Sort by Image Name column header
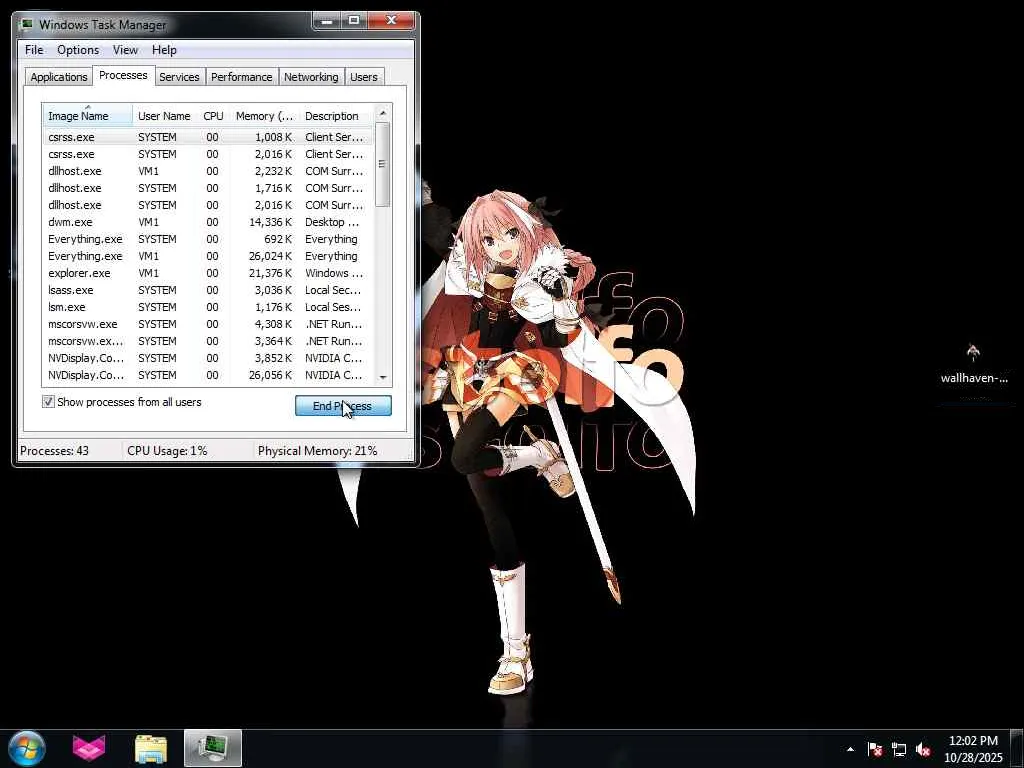1024x768 pixels. [x=88, y=116]
